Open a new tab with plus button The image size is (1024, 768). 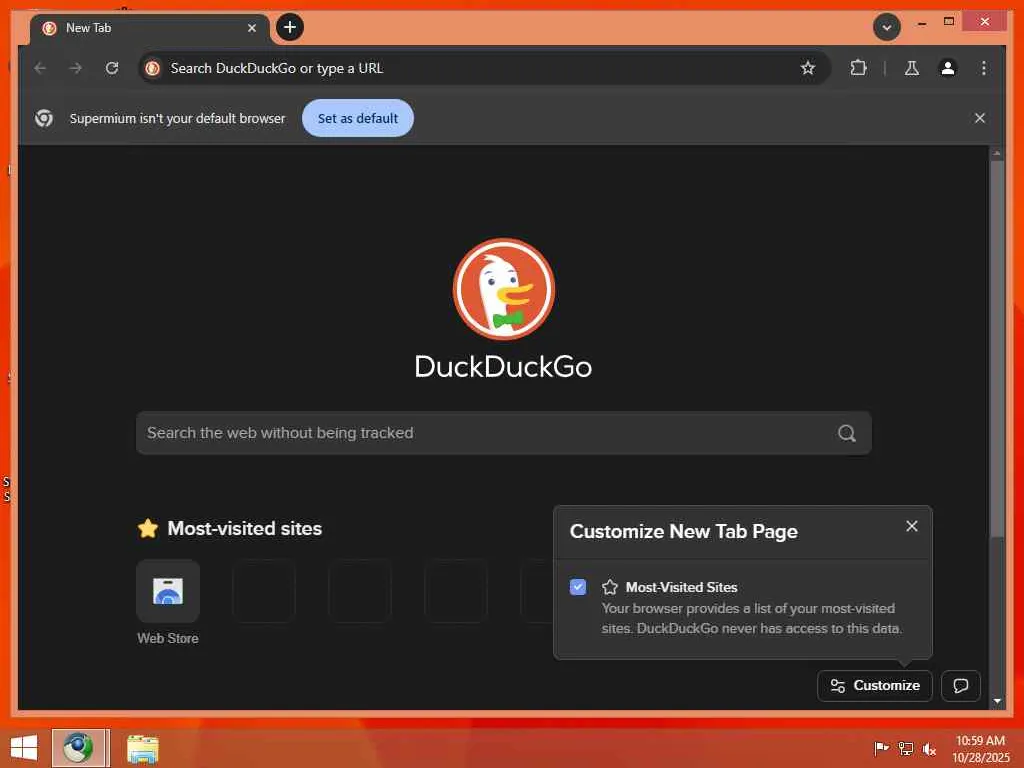[x=290, y=27]
